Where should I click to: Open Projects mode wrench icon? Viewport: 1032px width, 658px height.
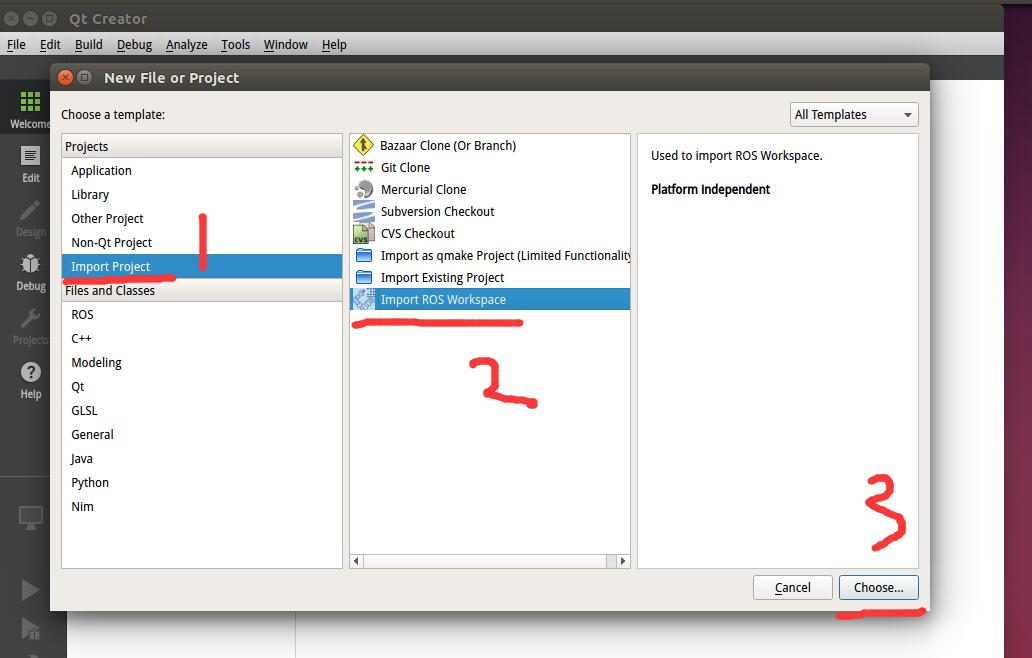30,318
